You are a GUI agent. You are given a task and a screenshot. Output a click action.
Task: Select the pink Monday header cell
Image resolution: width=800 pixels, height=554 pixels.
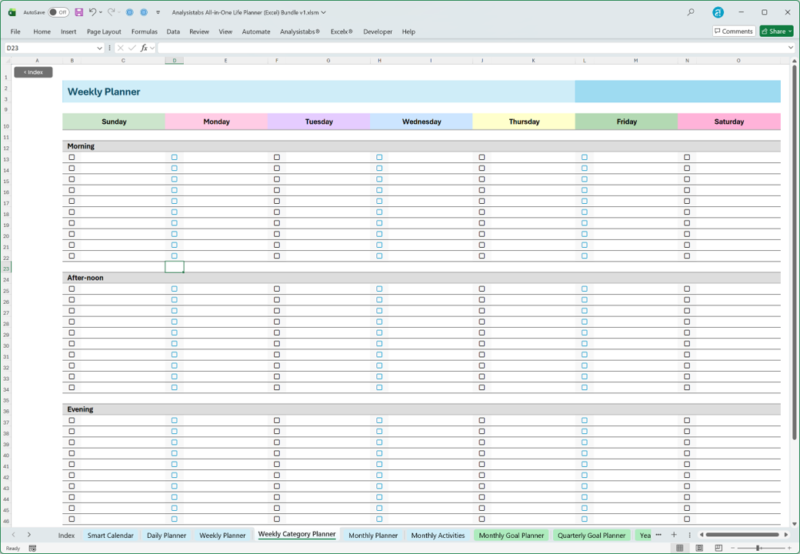(216, 121)
